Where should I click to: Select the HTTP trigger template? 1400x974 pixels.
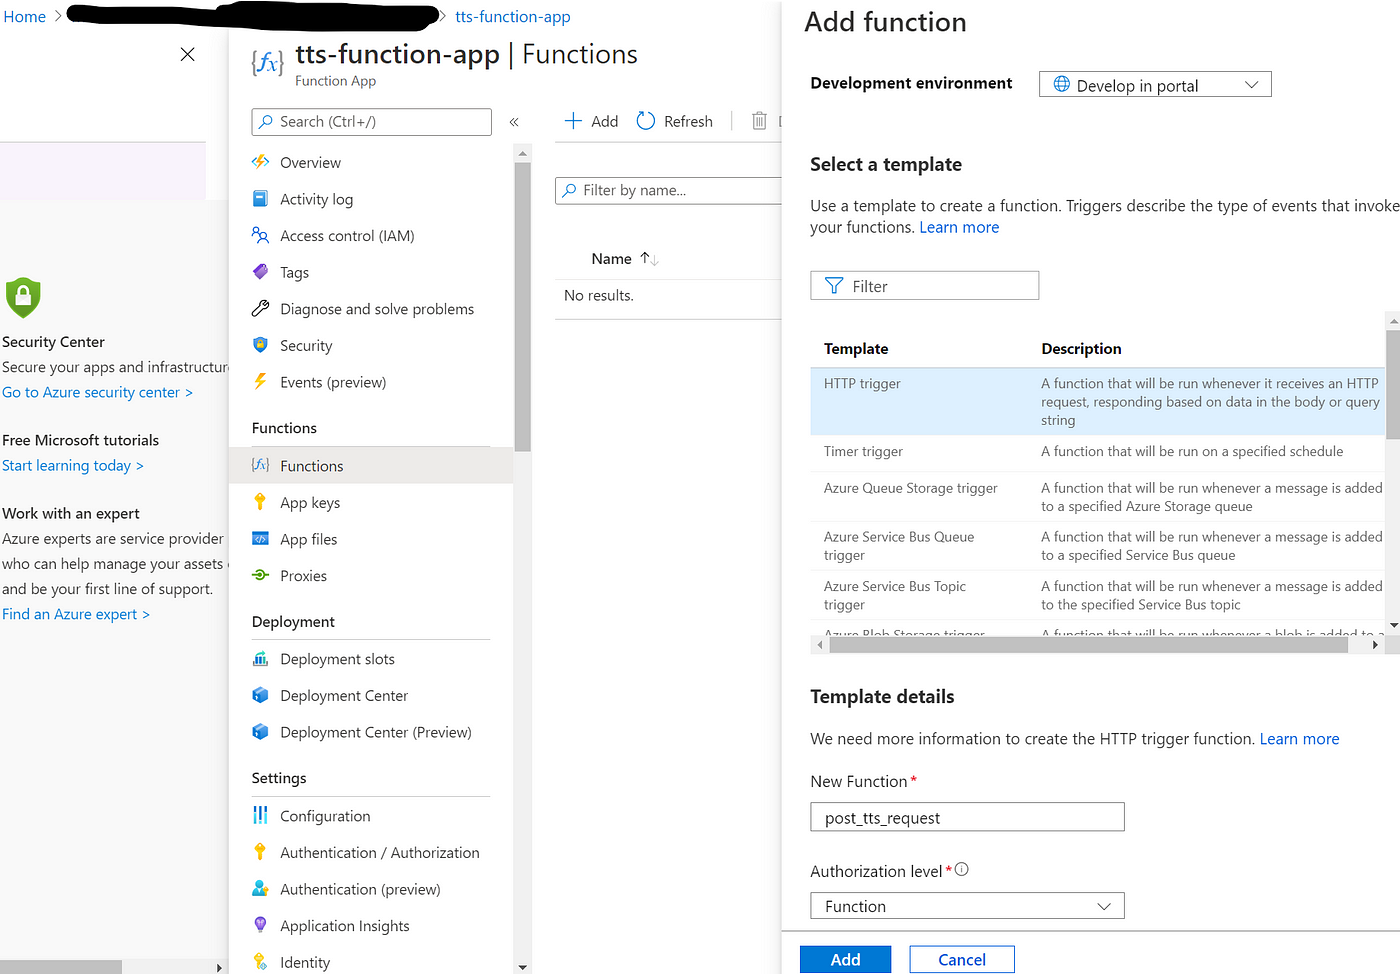(1097, 401)
